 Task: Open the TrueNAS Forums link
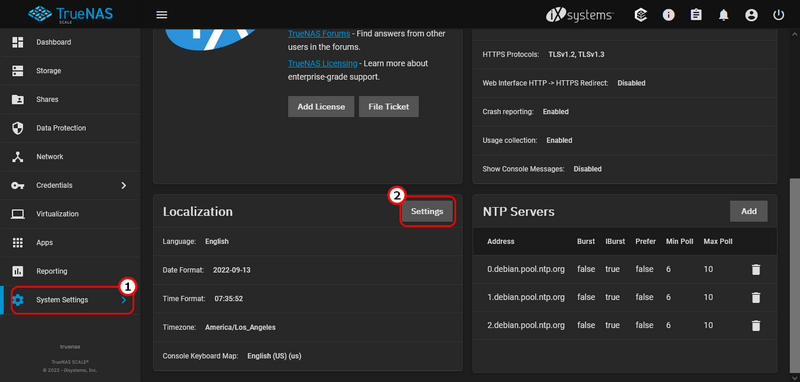coord(319,34)
